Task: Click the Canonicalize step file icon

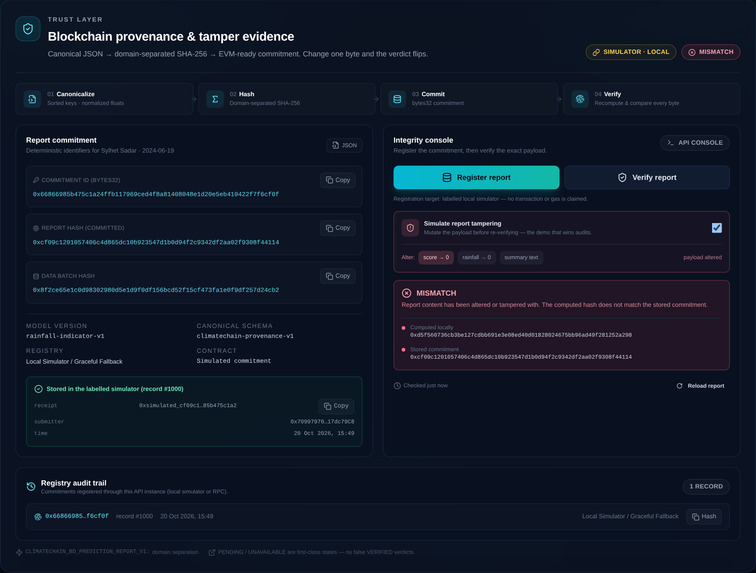Action: click(x=32, y=99)
